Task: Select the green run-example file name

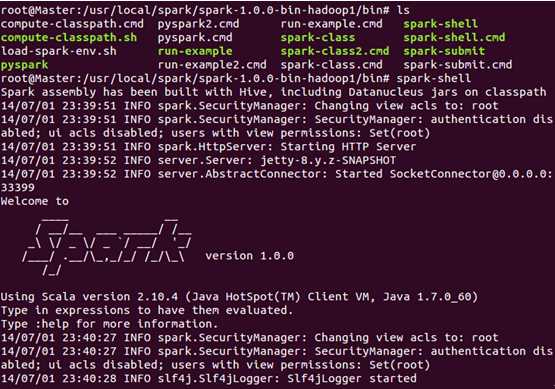Action: (x=195, y=51)
